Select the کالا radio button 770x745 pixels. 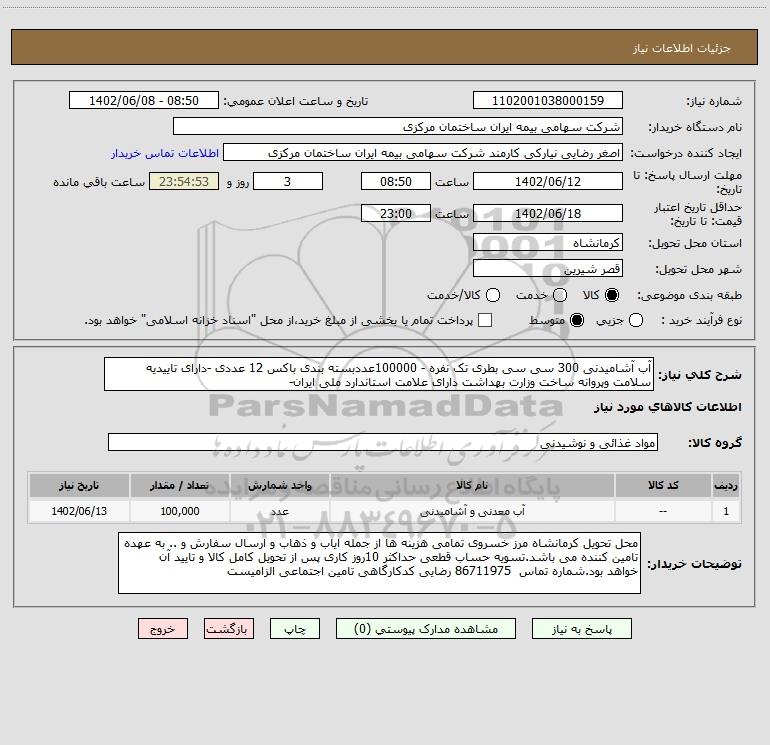coord(612,295)
